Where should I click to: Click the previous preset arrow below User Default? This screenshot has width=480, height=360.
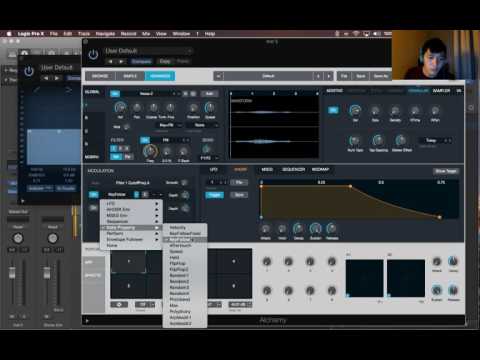pyautogui.click(x=110, y=61)
